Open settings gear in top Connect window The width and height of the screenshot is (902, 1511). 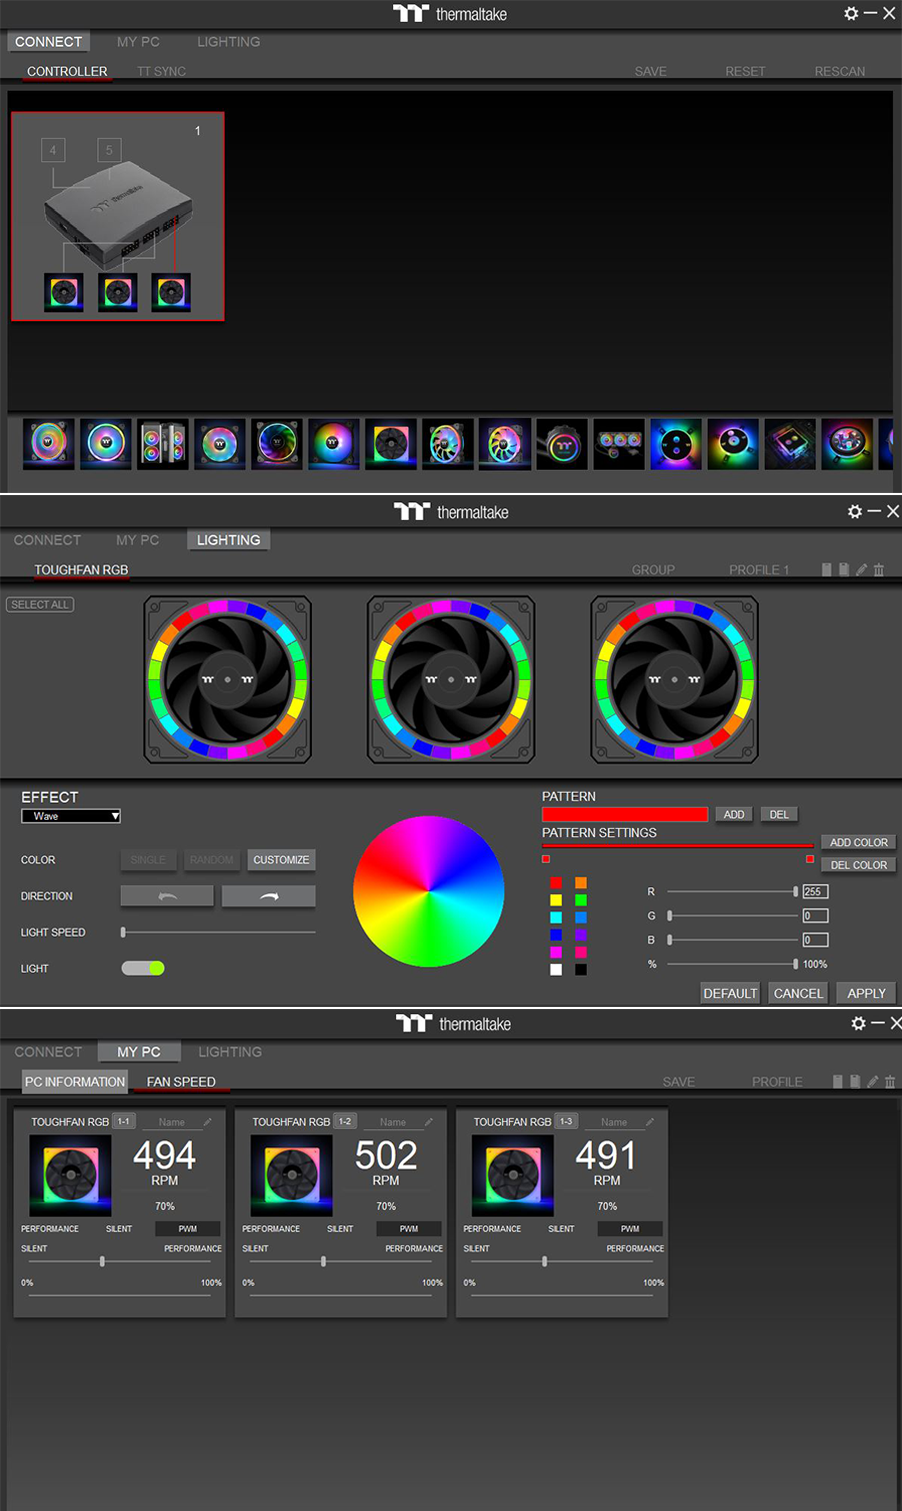851,13
